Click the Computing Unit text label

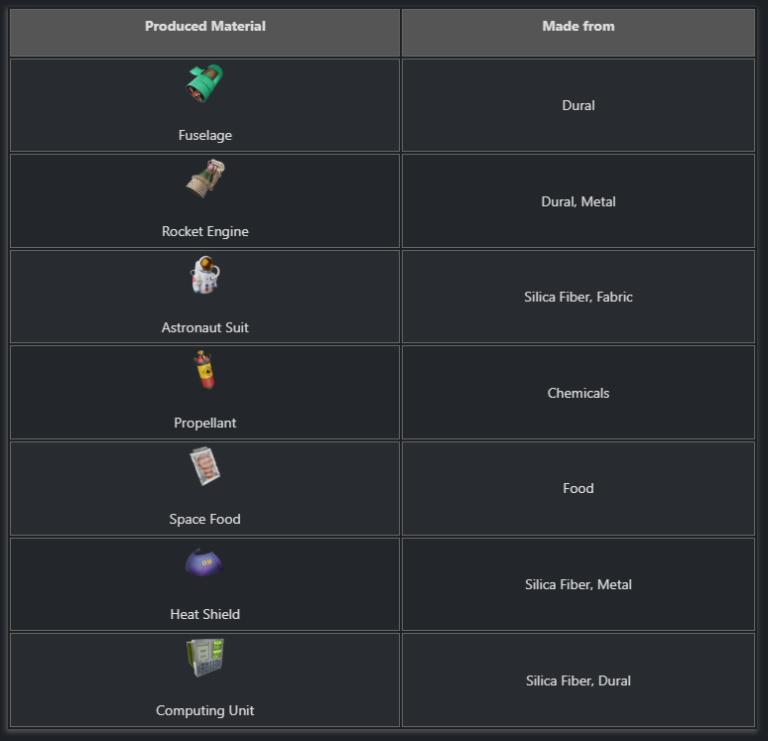(205, 710)
